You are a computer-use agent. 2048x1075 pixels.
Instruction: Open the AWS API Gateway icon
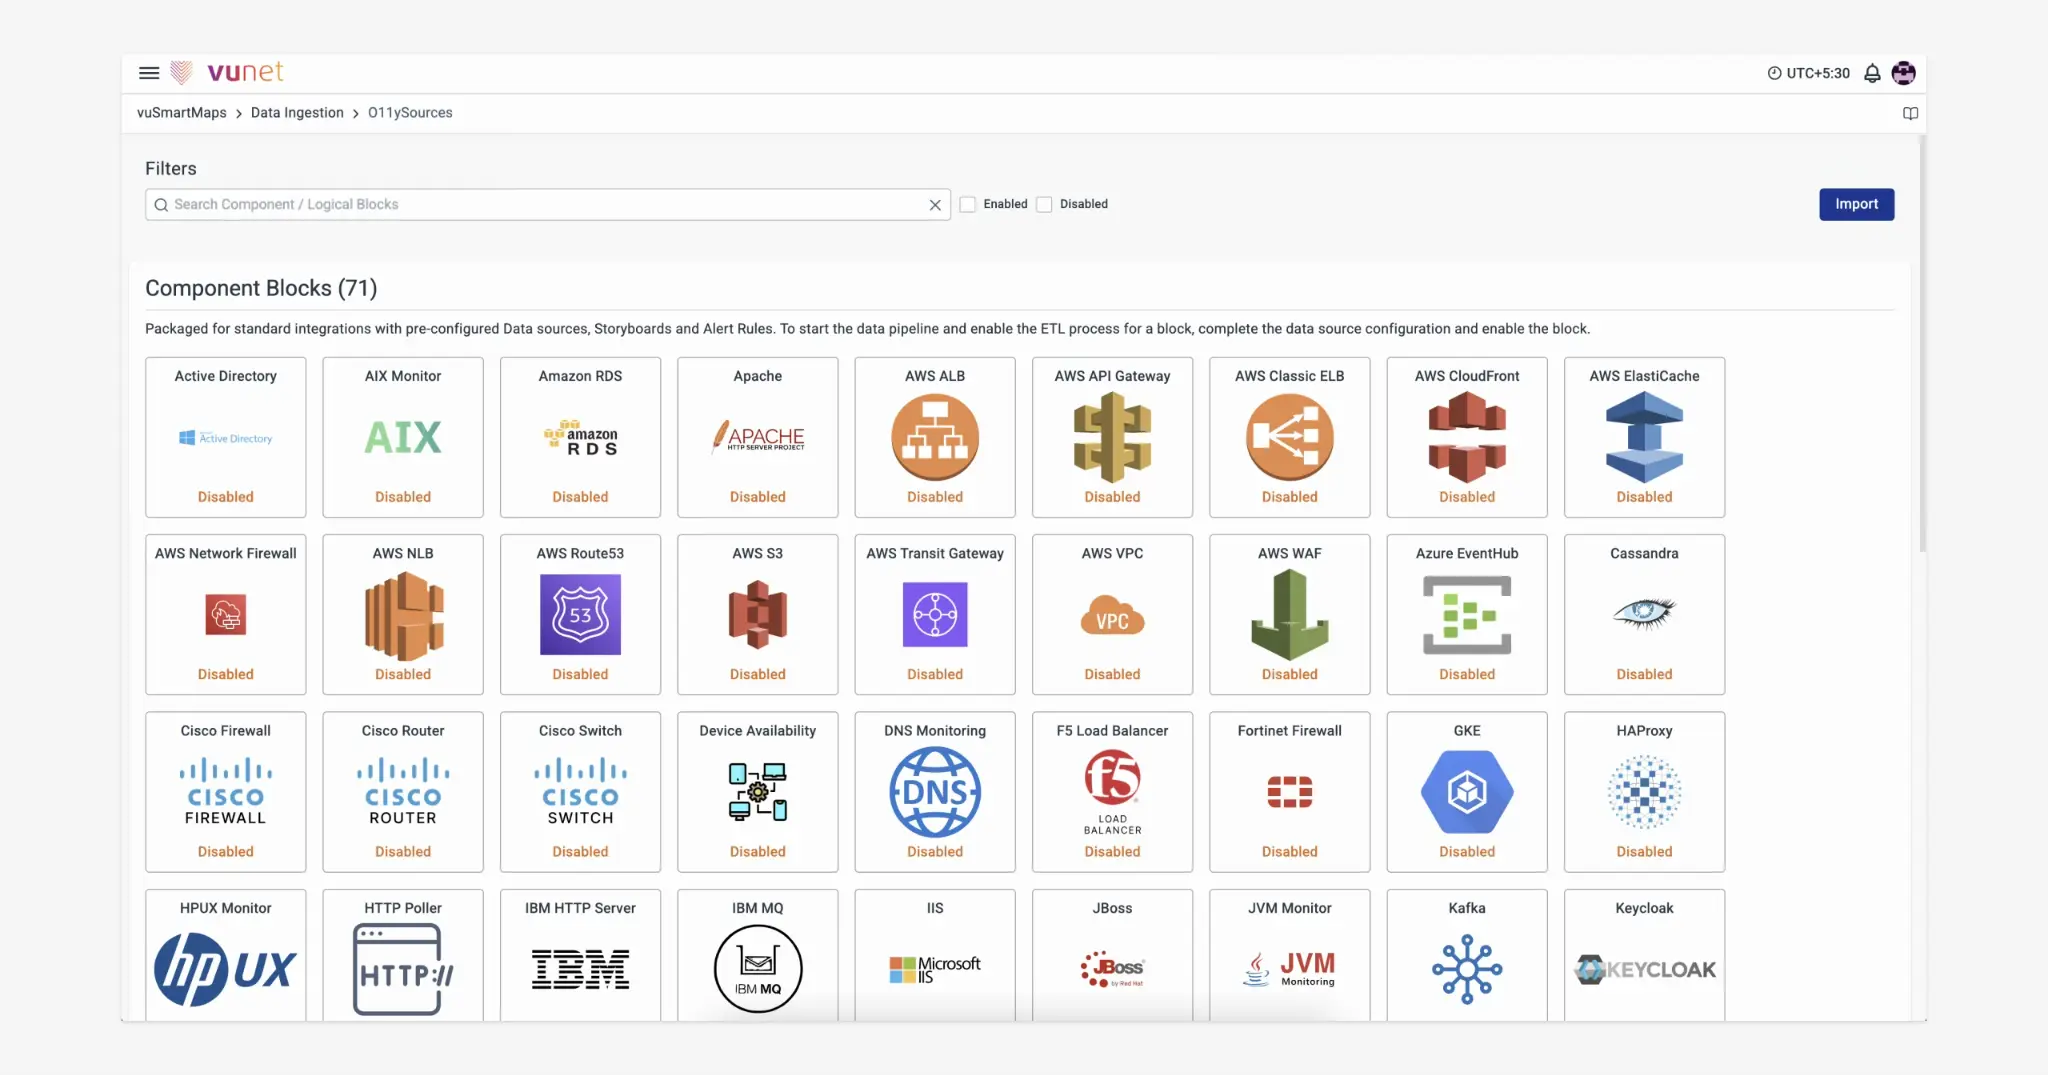1112,437
